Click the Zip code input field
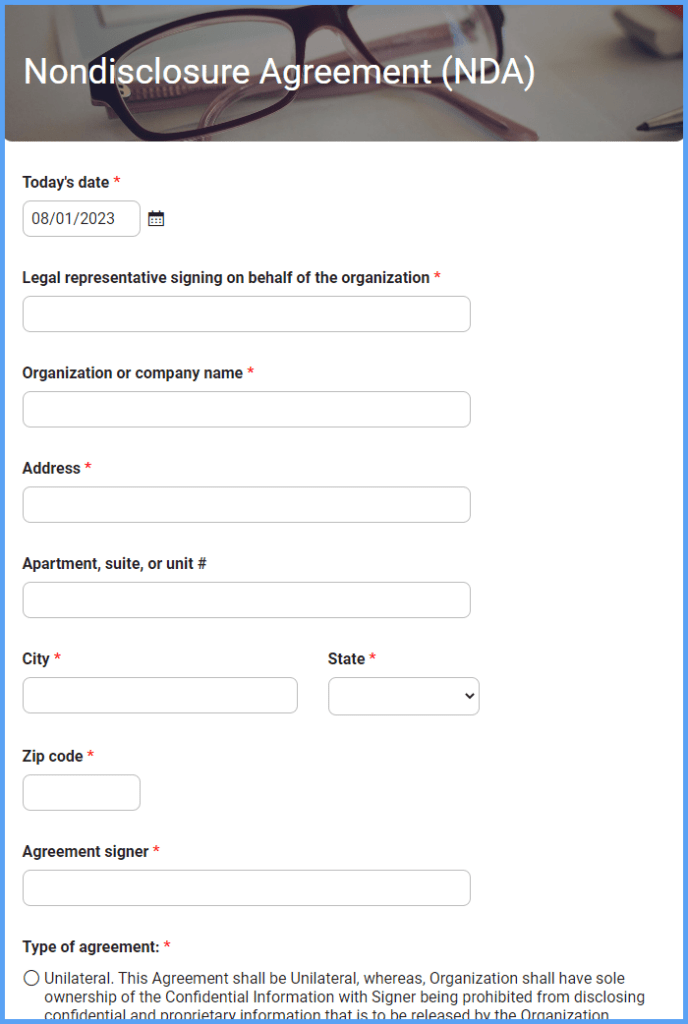 pyautogui.click(x=80, y=792)
